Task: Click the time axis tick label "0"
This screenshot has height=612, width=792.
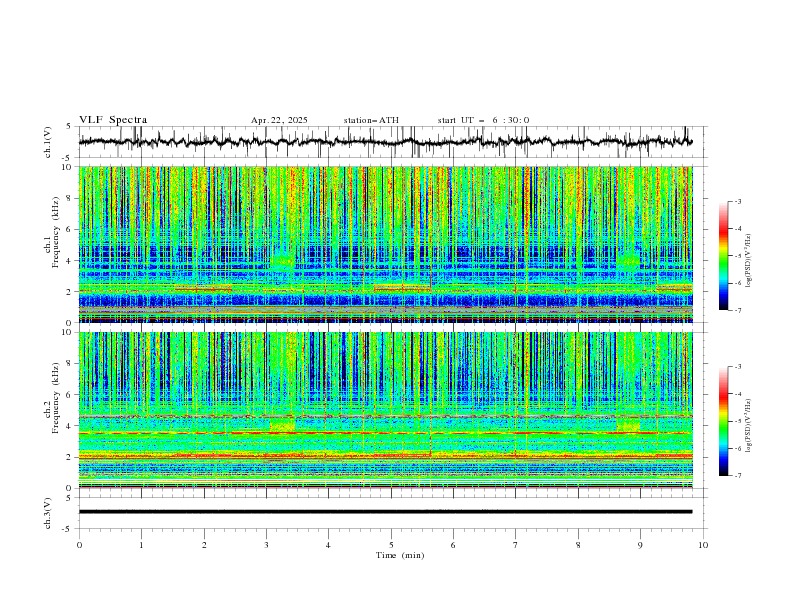Action: (x=79, y=545)
